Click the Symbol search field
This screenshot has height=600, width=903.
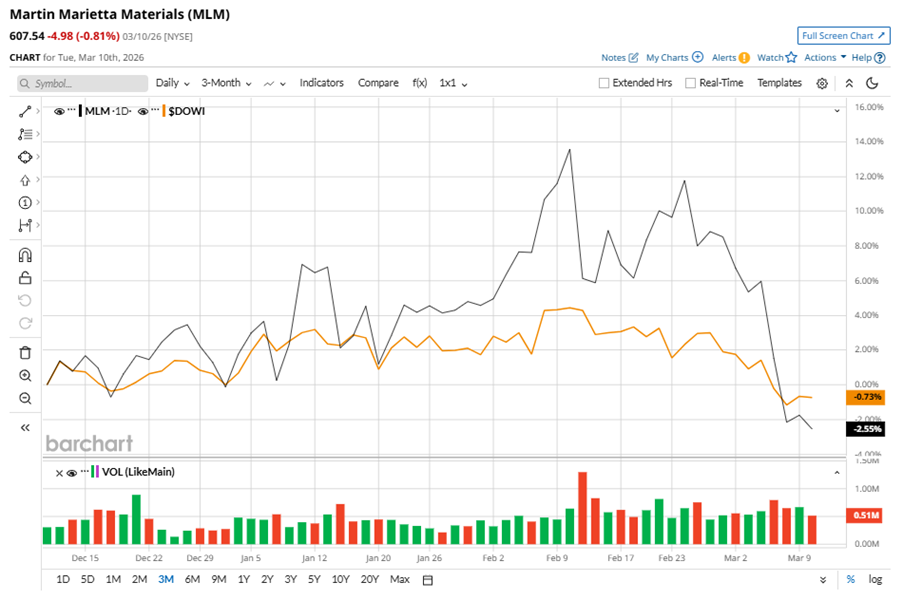[78, 84]
